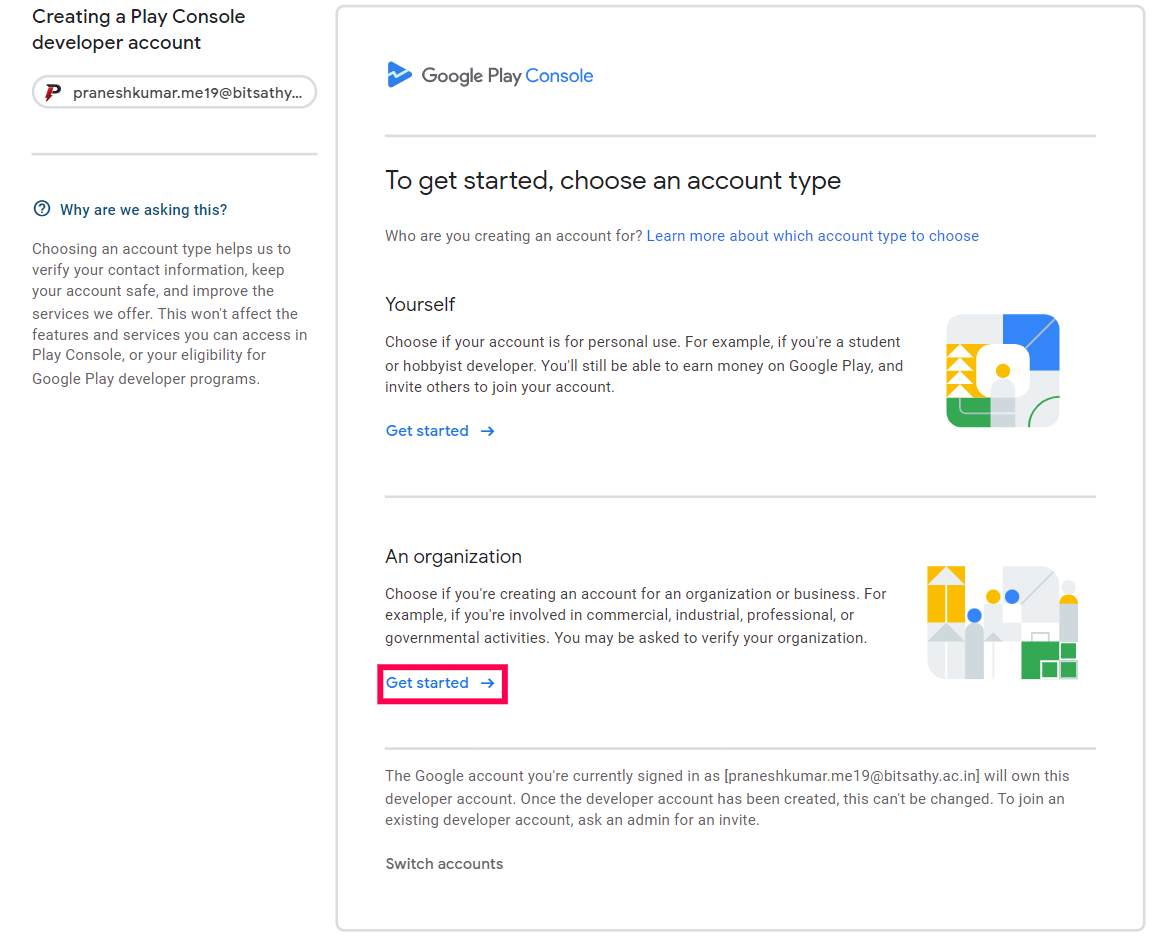Open the Learn more about account type link
The width and height of the screenshot is (1155, 943).
(x=812, y=236)
